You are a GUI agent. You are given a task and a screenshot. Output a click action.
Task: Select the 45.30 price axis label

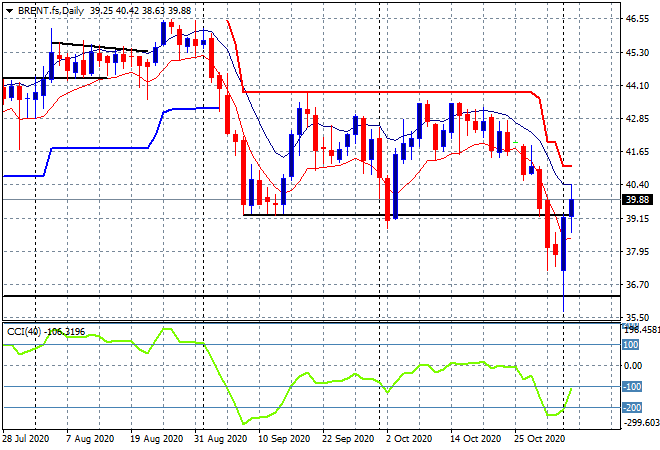[x=637, y=53]
